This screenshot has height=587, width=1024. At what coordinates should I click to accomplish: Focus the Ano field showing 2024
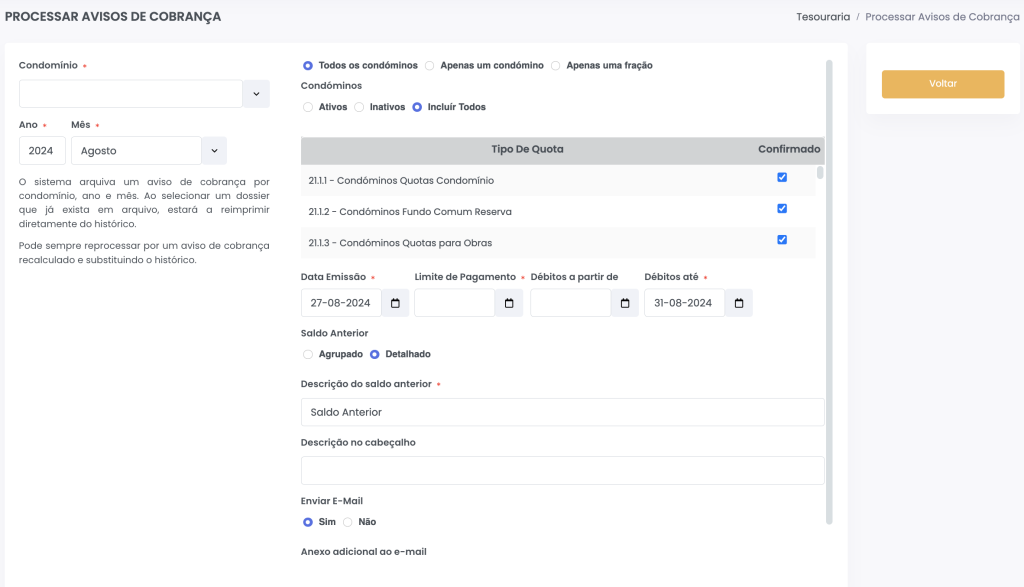point(42,151)
